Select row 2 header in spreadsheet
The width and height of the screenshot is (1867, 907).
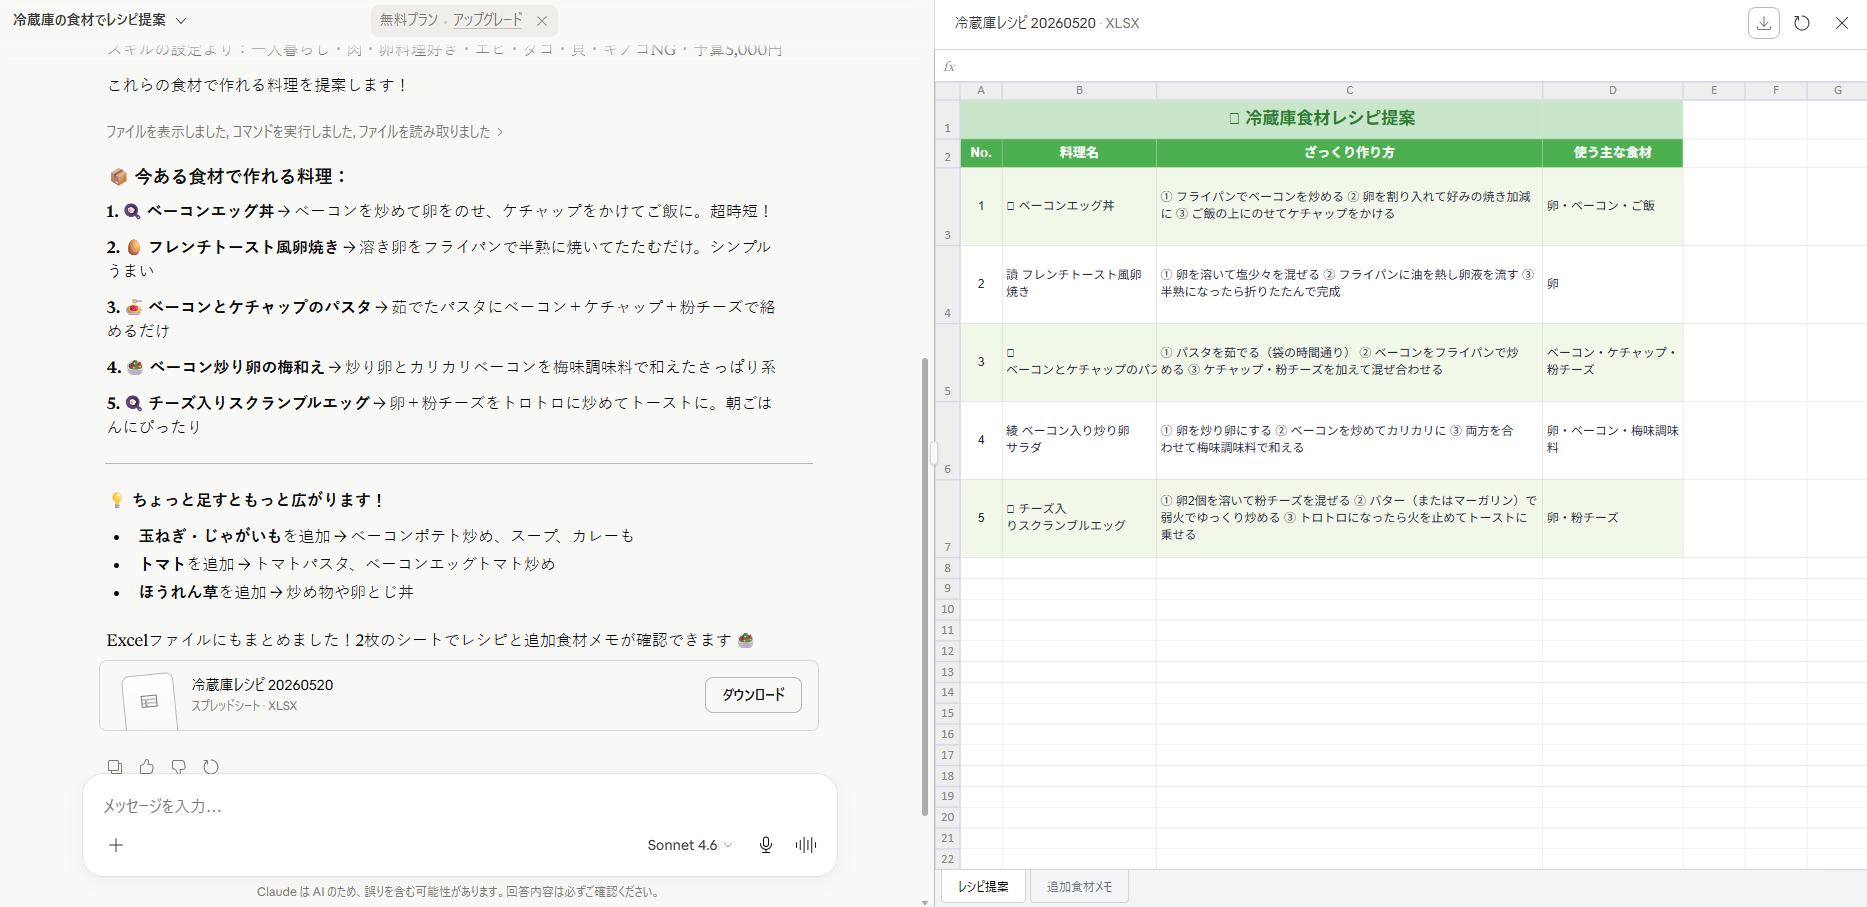click(947, 153)
